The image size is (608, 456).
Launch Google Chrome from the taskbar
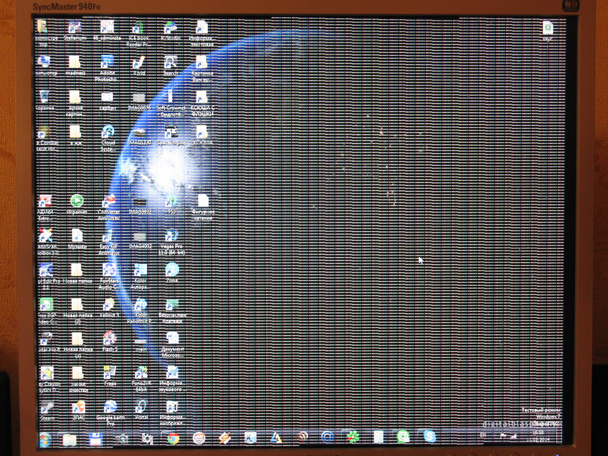click(x=173, y=438)
